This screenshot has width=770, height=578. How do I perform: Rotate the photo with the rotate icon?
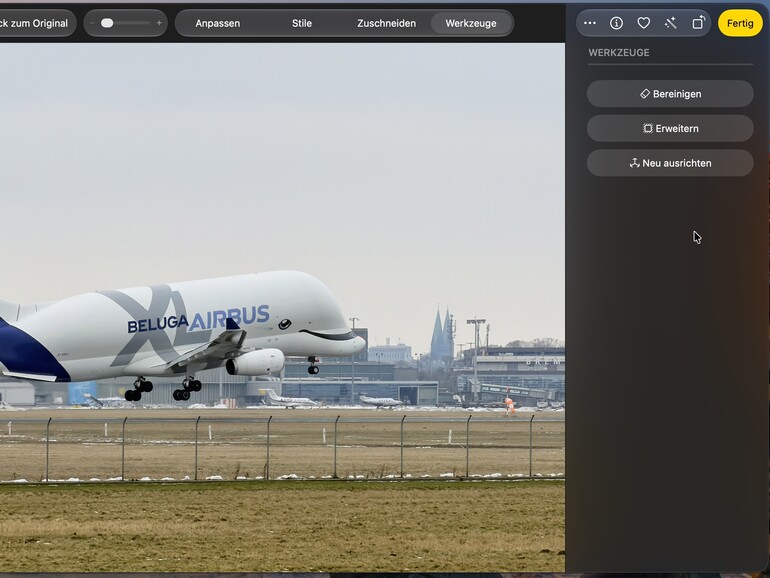coord(698,23)
